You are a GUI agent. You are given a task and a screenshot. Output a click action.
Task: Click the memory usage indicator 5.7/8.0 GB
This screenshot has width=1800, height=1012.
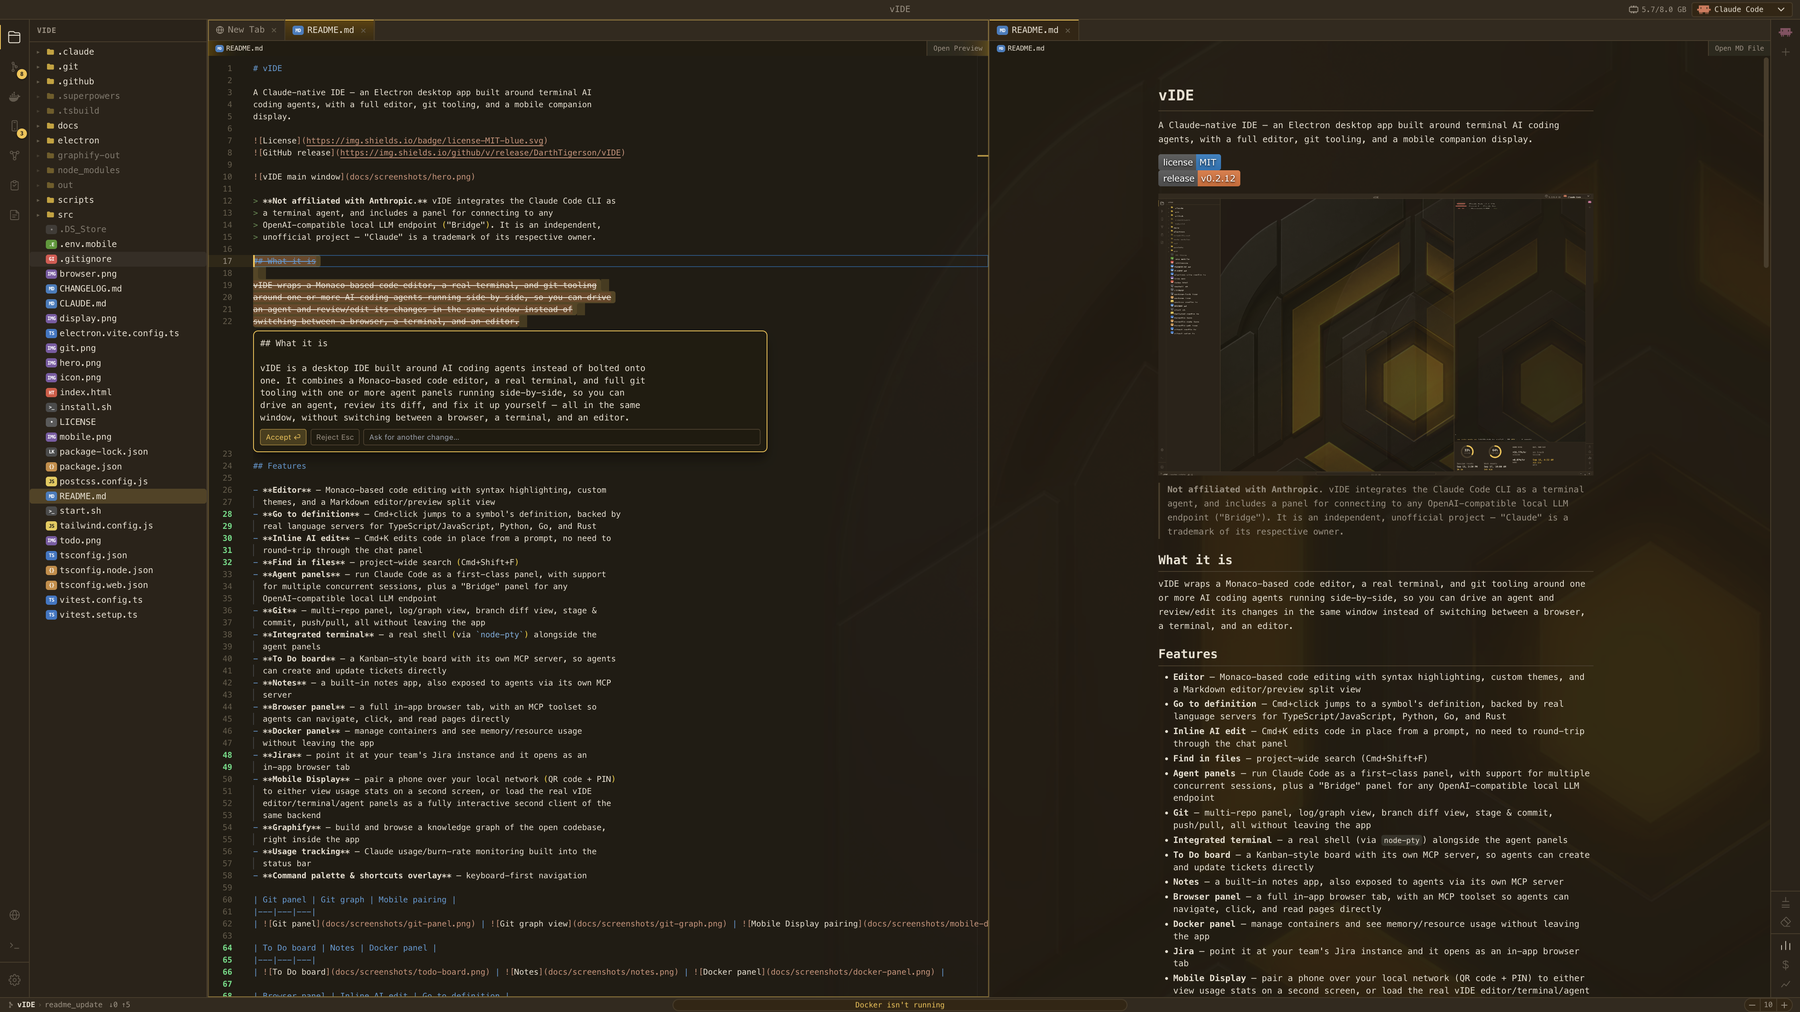coord(1657,9)
